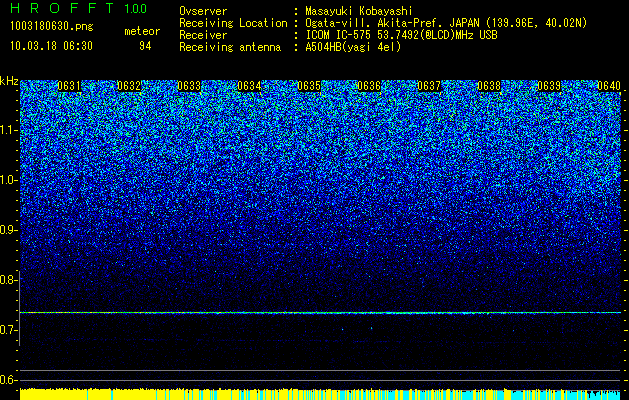This screenshot has height=400, width=629.
Task: Click the 0632 time marker
Action: point(129,86)
